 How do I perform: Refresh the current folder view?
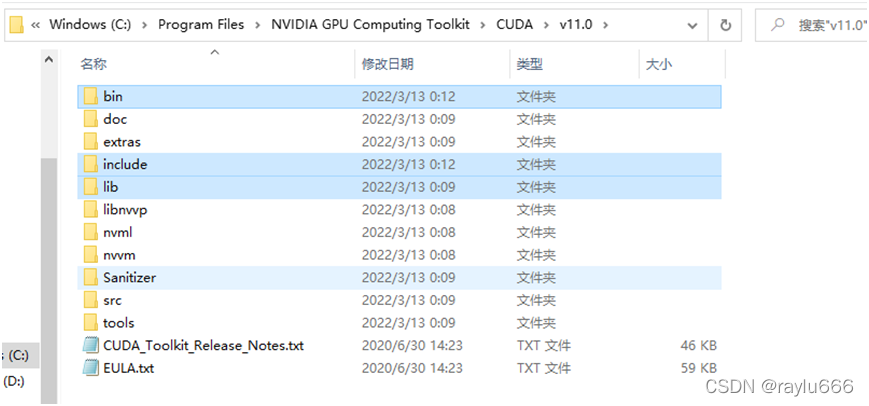[x=752, y=24]
